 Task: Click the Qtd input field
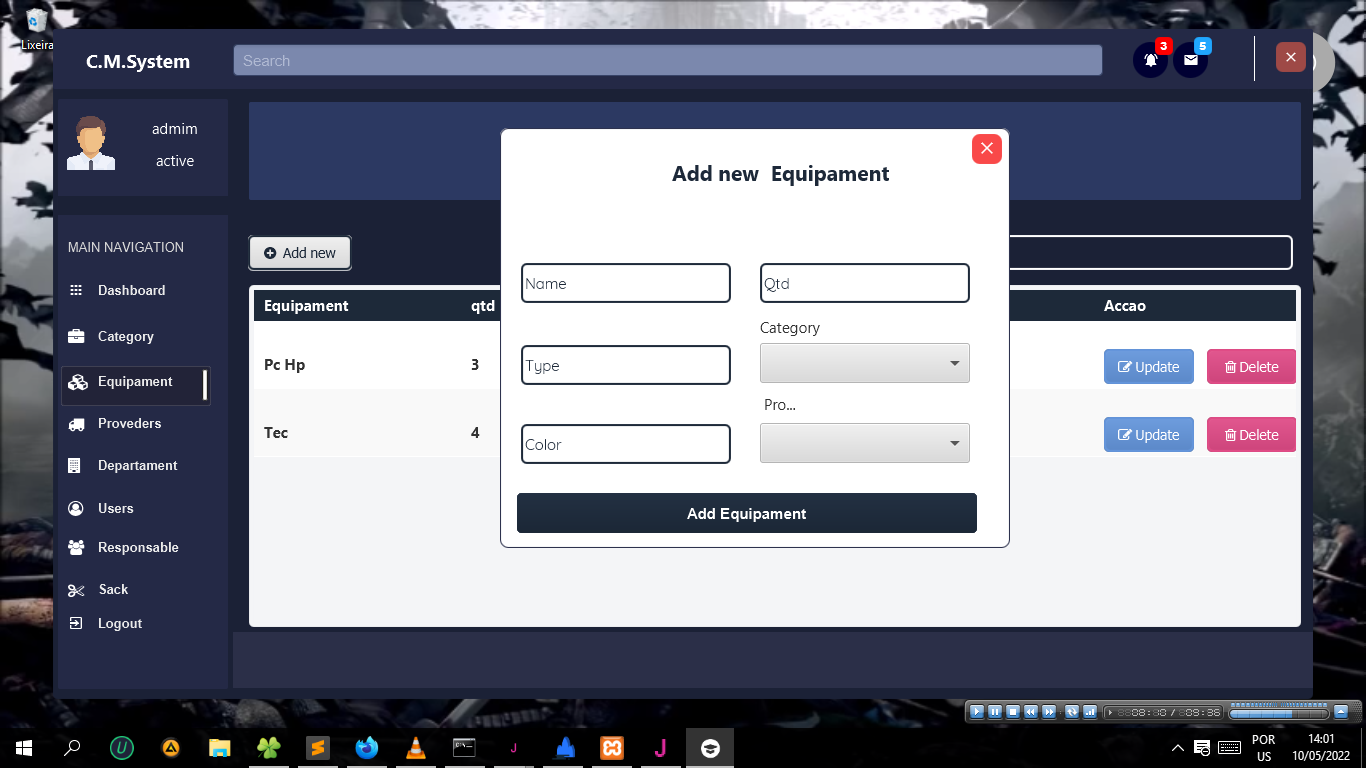(x=865, y=283)
